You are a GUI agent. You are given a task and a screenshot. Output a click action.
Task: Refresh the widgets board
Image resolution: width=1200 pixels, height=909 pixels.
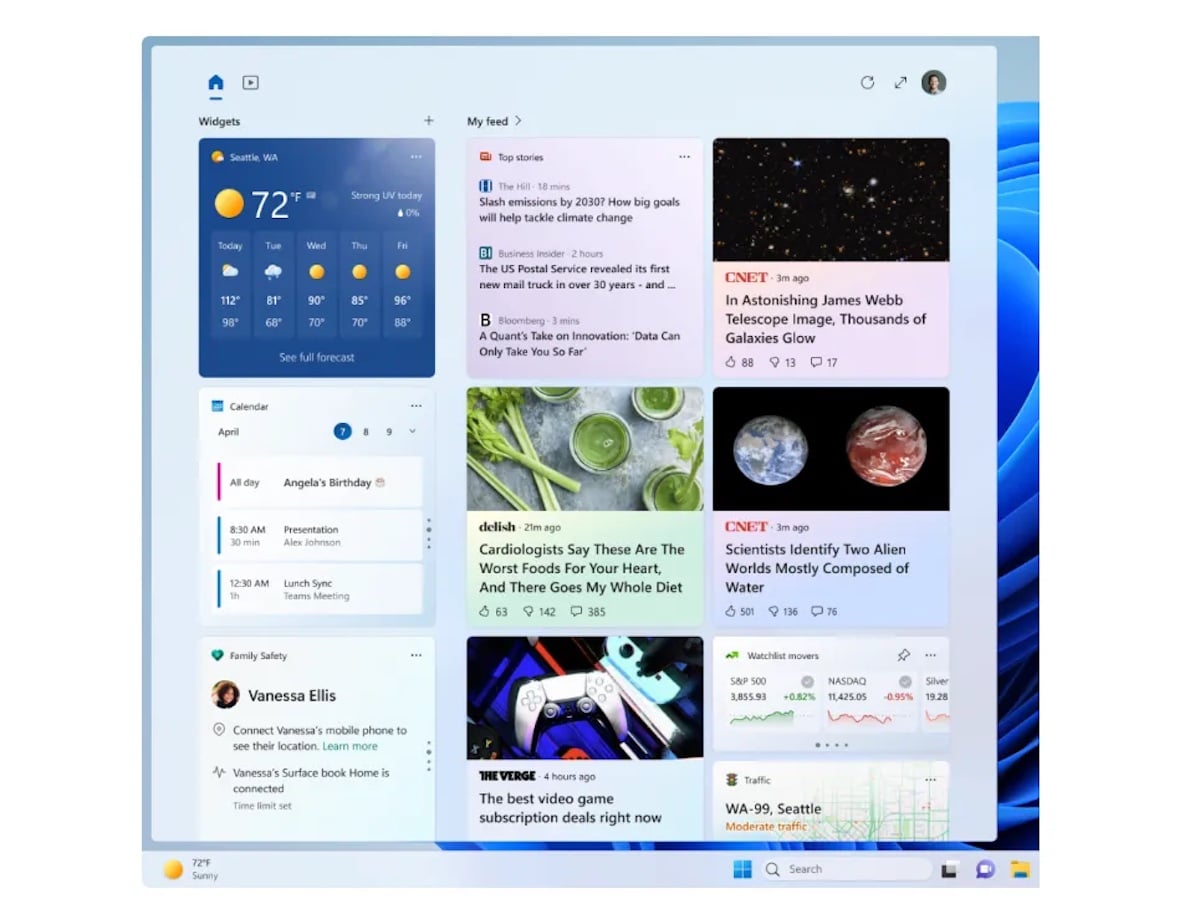click(x=867, y=83)
